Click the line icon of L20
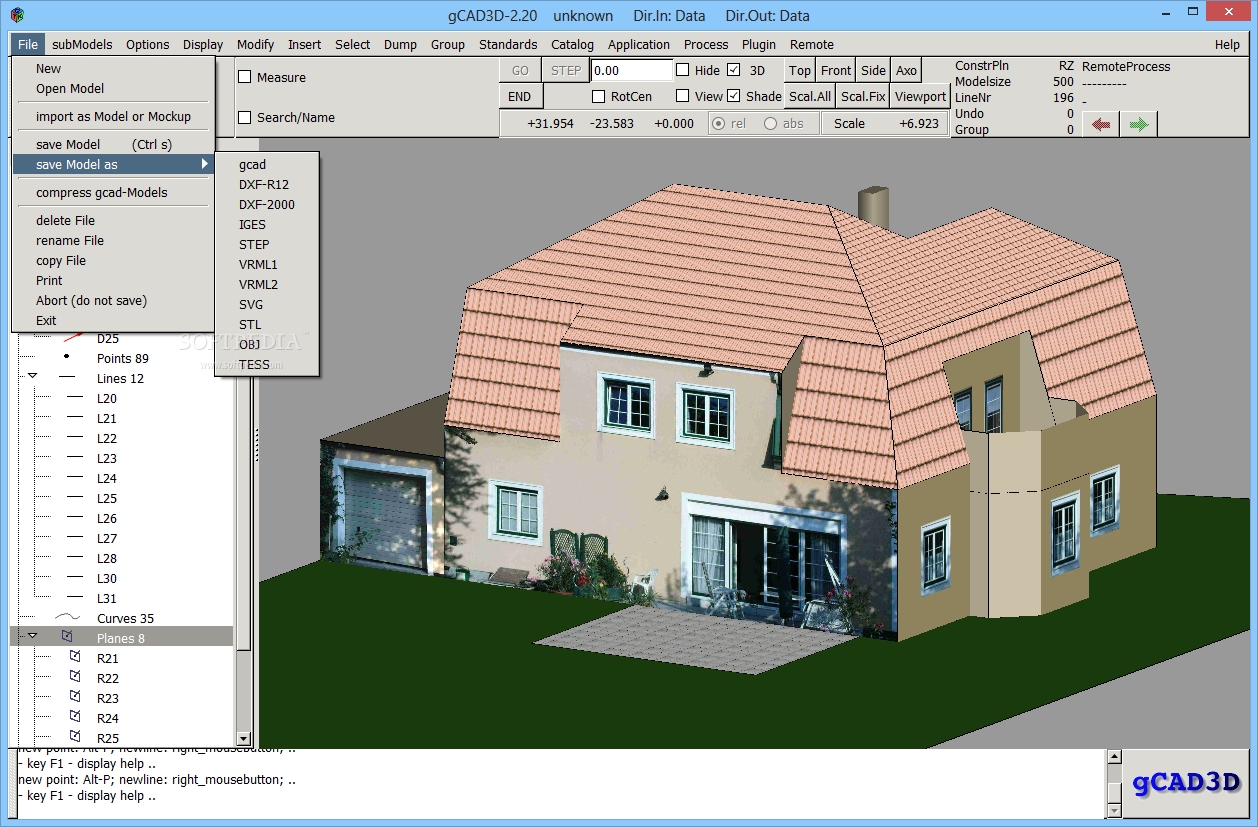 pyautogui.click(x=75, y=398)
